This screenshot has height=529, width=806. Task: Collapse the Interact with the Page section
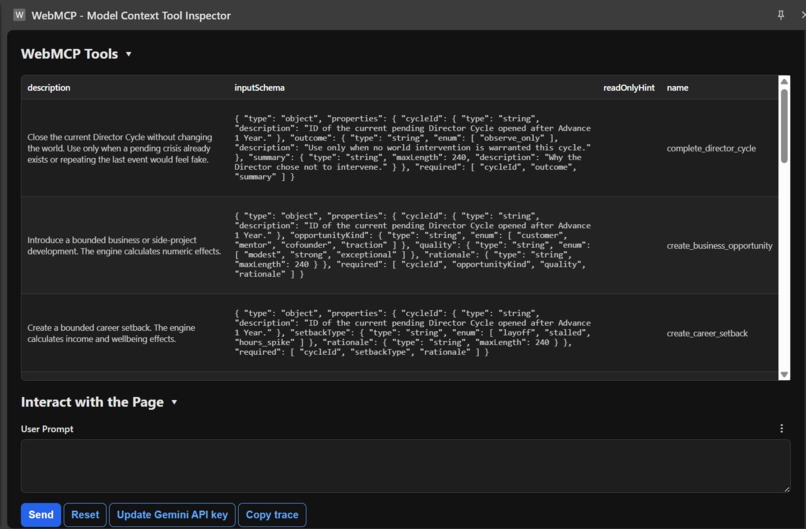click(174, 402)
